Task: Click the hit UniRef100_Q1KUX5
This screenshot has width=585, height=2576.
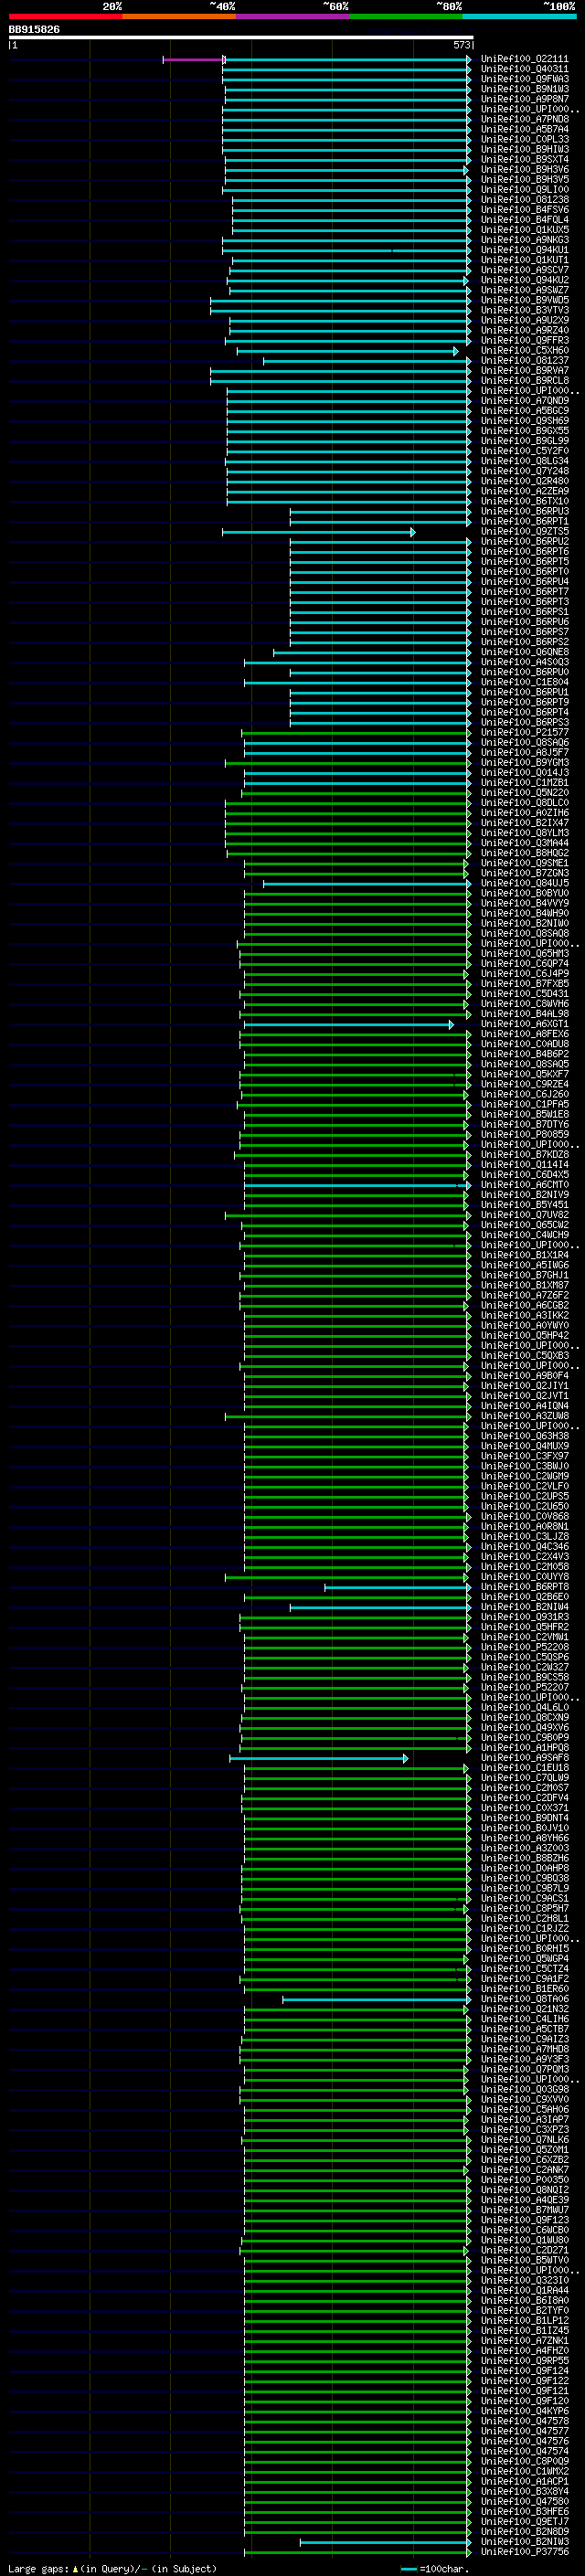Action: coord(525,230)
